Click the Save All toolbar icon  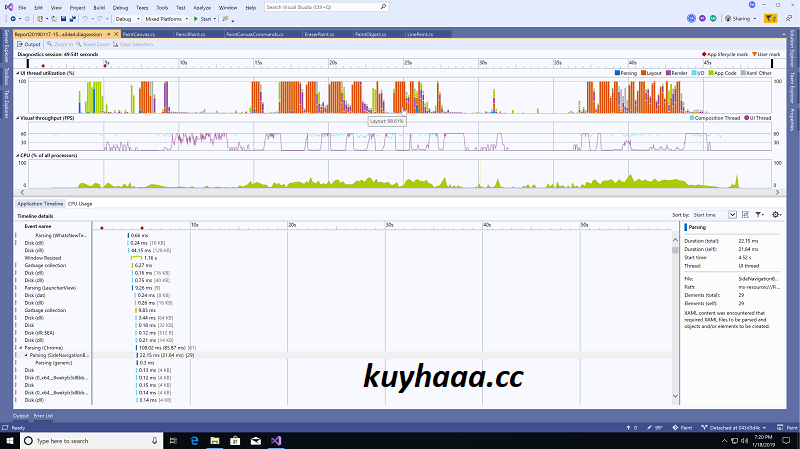tap(72, 19)
